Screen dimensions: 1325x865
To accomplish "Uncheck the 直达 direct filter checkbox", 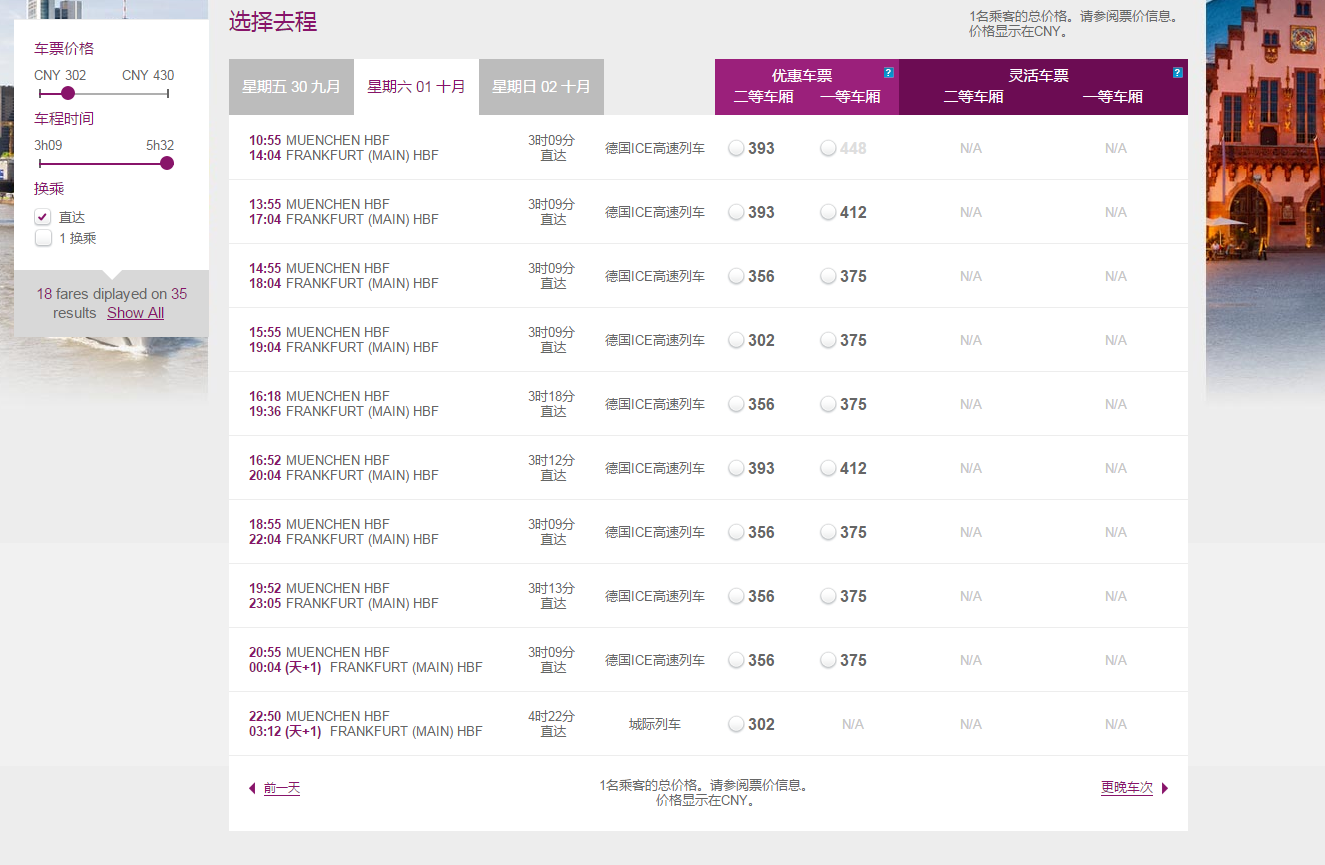I will [x=43, y=217].
